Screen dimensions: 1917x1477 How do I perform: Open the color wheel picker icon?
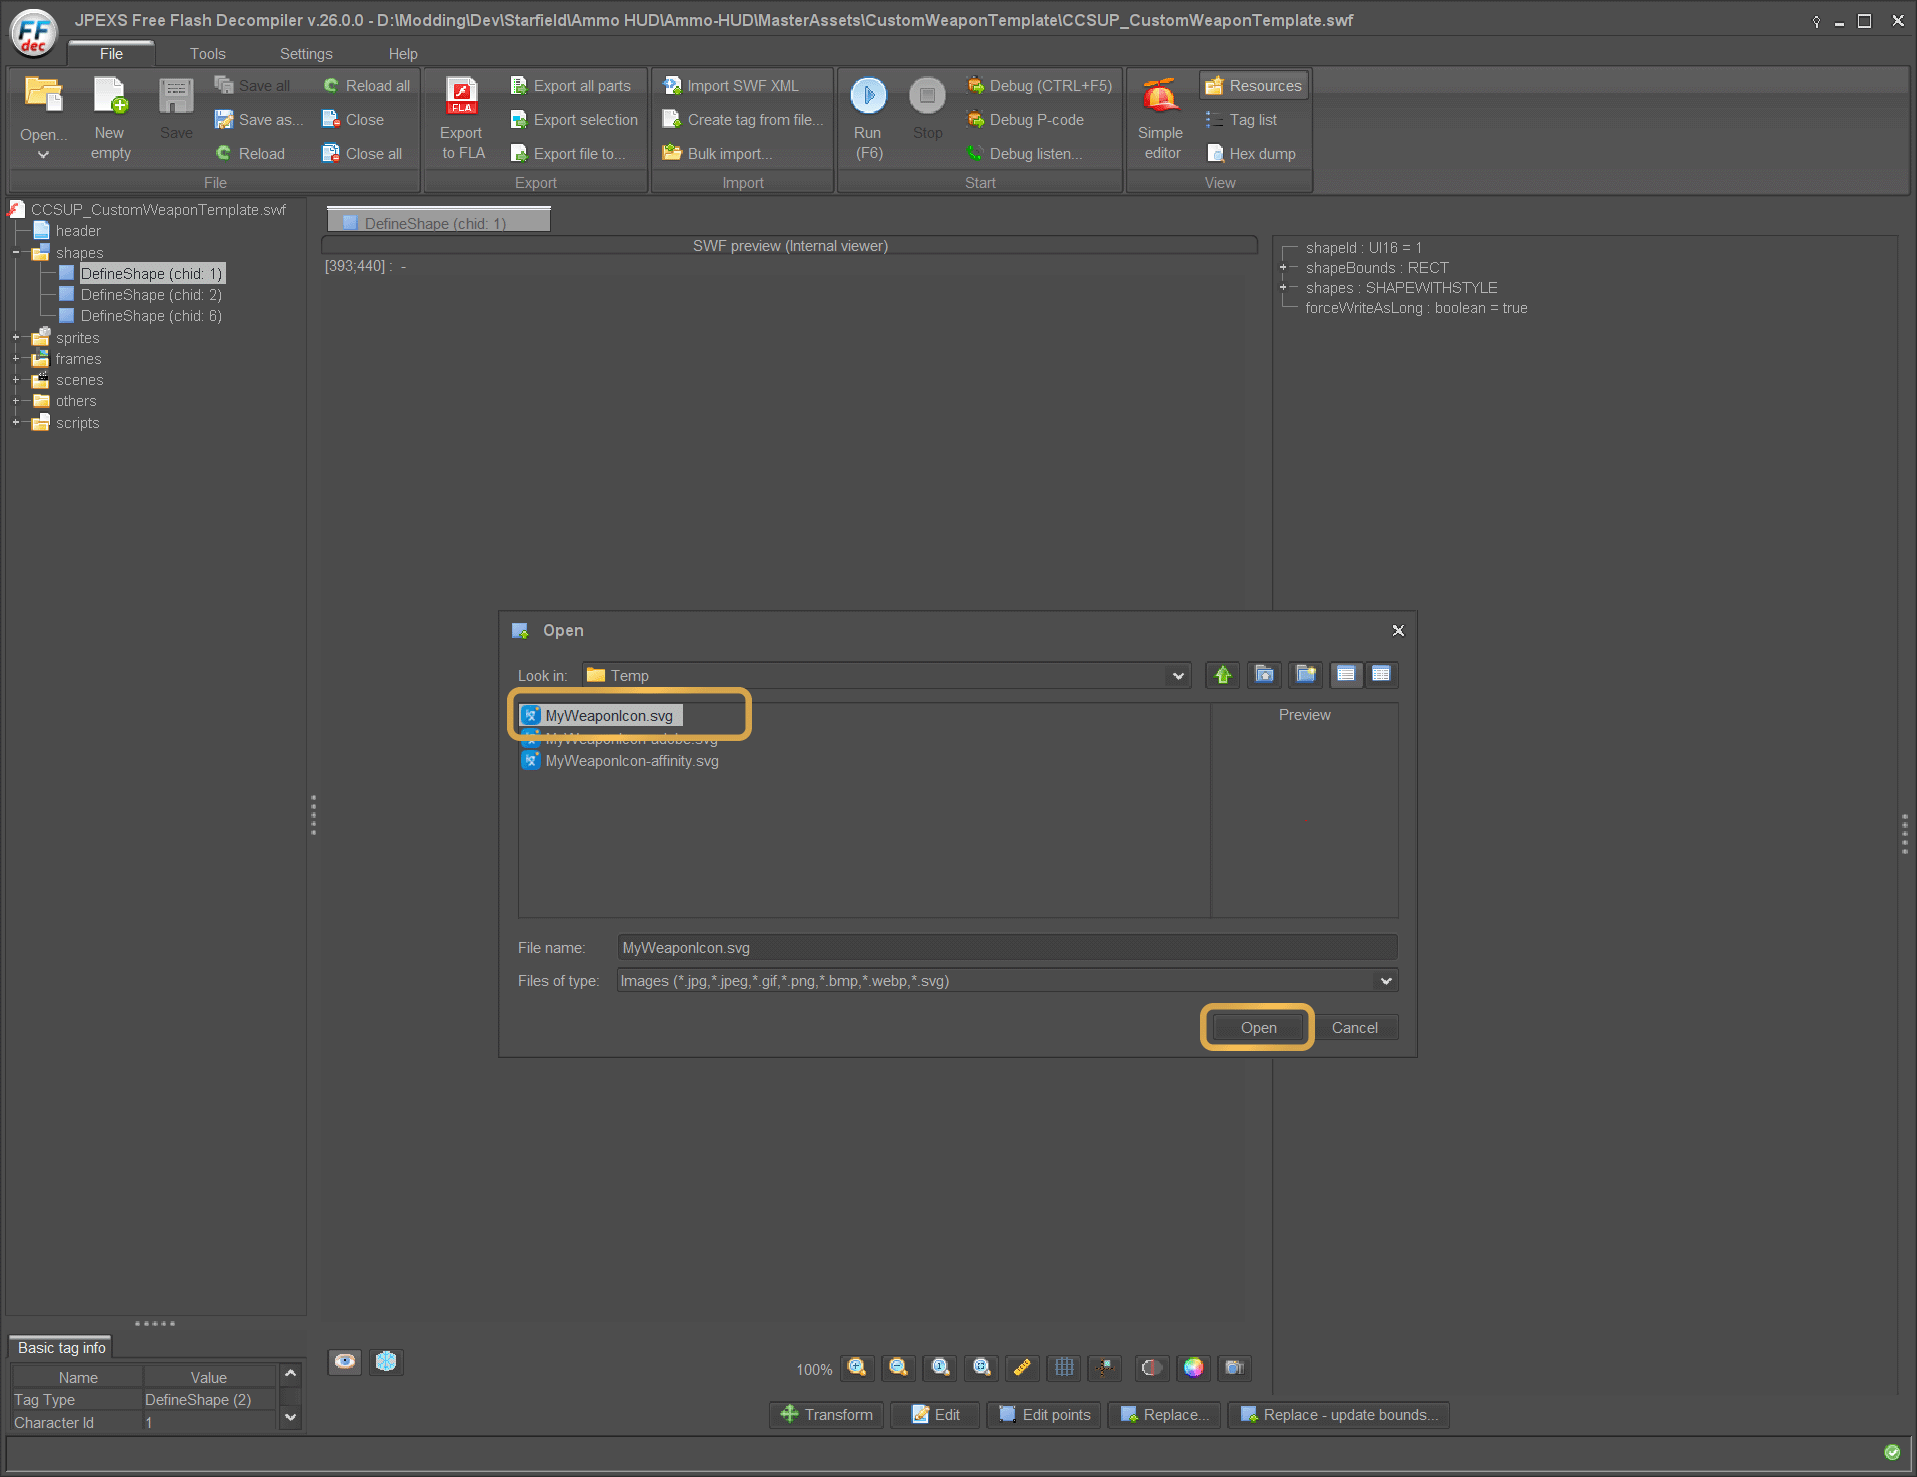[x=1193, y=1367]
